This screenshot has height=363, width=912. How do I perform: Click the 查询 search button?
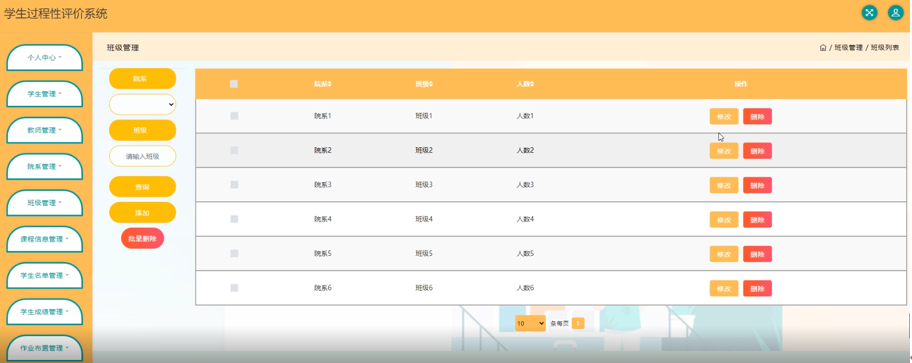(142, 187)
